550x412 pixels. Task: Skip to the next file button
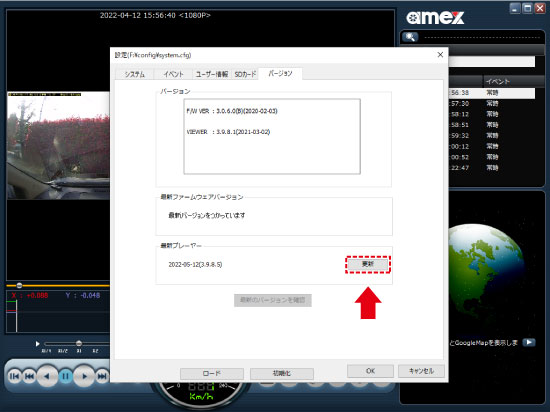click(x=102, y=376)
